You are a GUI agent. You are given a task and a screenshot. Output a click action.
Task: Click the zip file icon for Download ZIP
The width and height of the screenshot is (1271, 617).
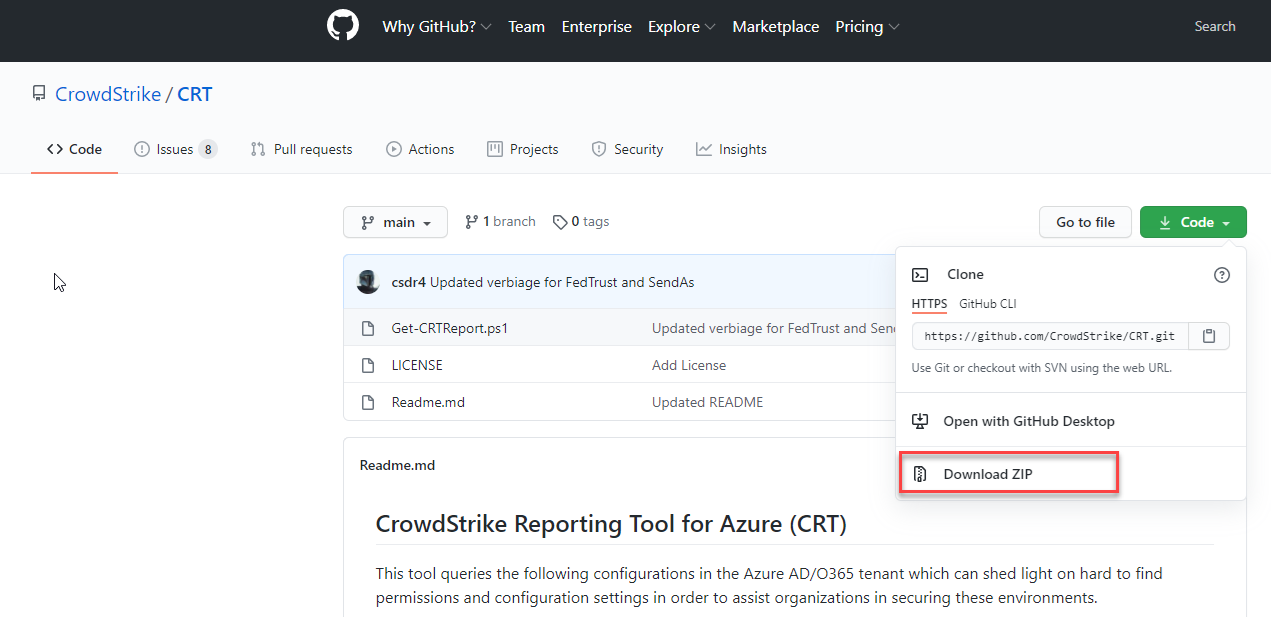pos(921,474)
